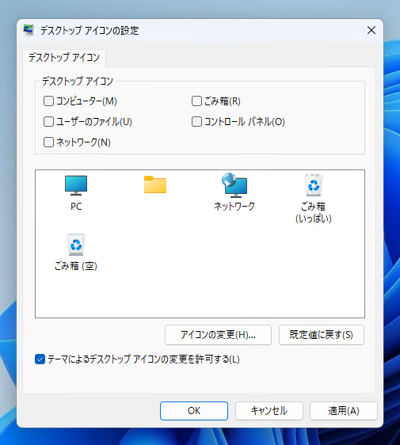Switch to the デスクトップ アイコン tab

point(64,58)
